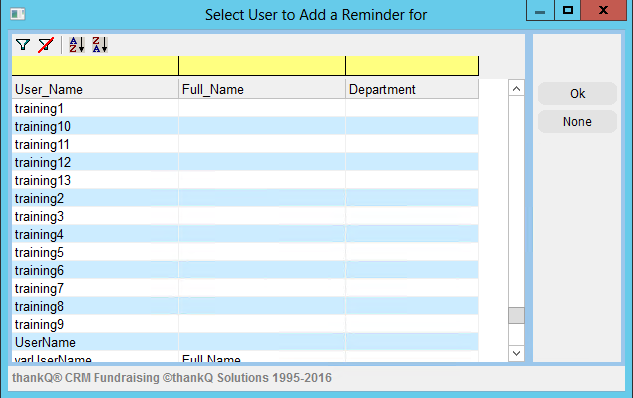The height and width of the screenshot is (398, 633).
Task: Click the scrollbar up arrow
Action: point(516,88)
